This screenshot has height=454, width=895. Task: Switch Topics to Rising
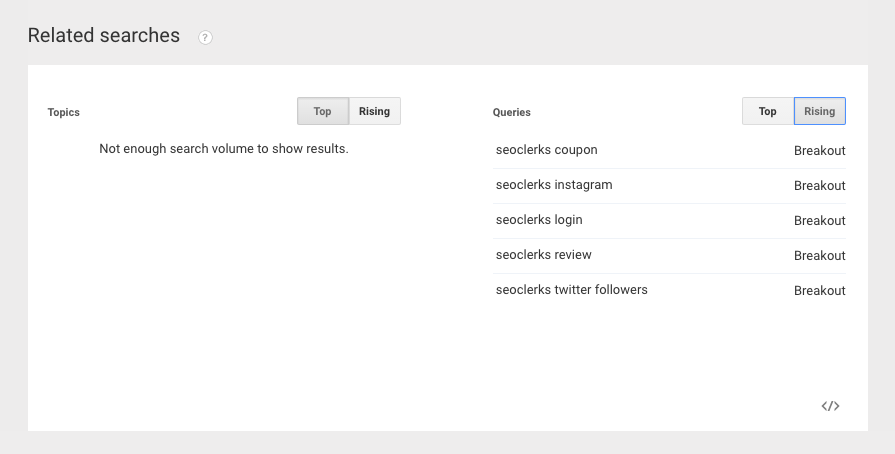coord(375,111)
